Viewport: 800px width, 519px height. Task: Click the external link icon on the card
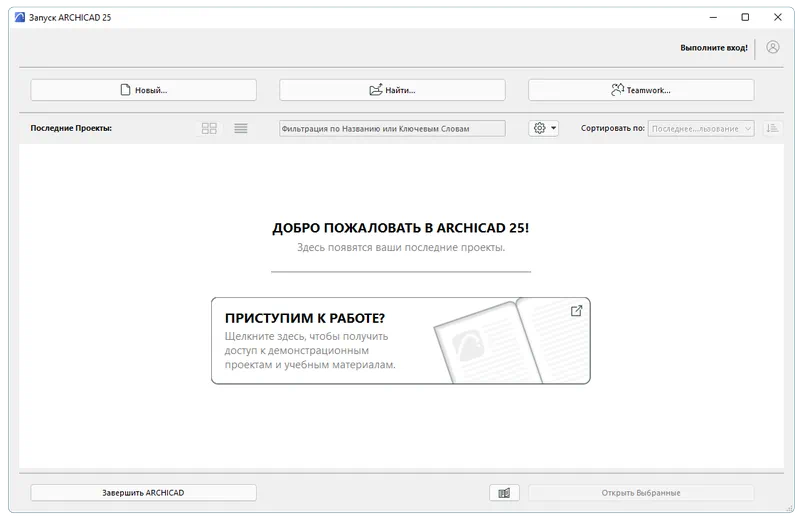click(576, 311)
